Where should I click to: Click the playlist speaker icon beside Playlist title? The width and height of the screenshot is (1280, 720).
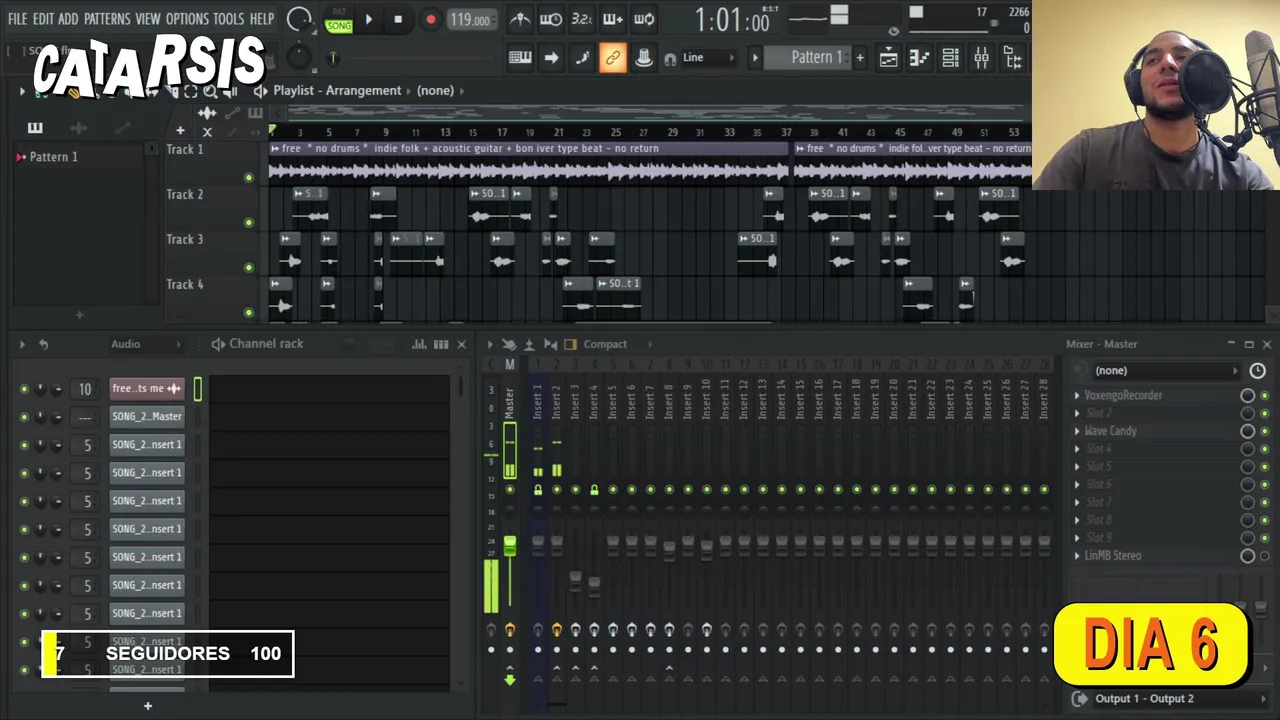tap(261, 91)
